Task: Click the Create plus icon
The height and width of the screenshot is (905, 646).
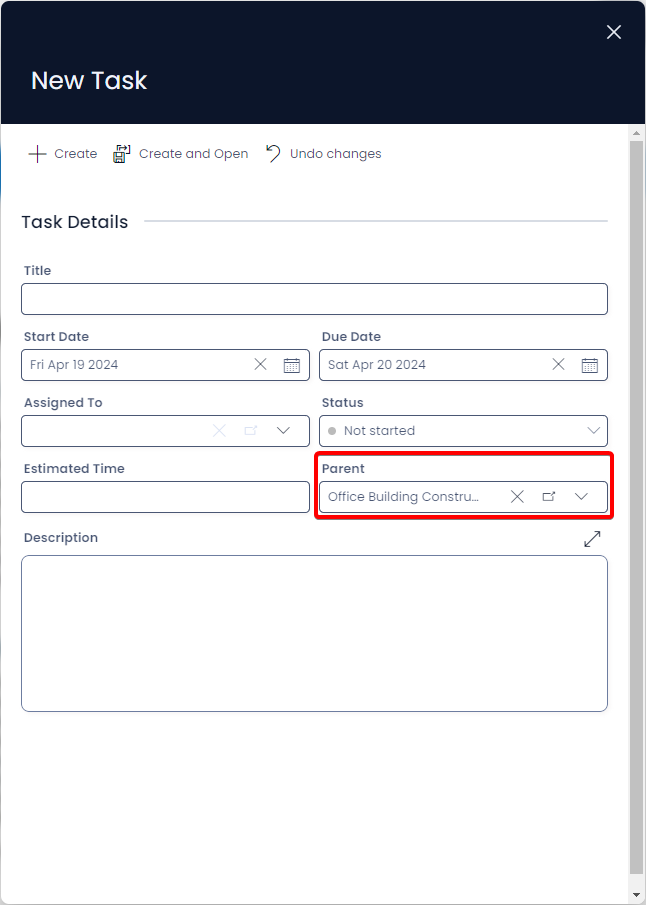Action: (x=37, y=154)
